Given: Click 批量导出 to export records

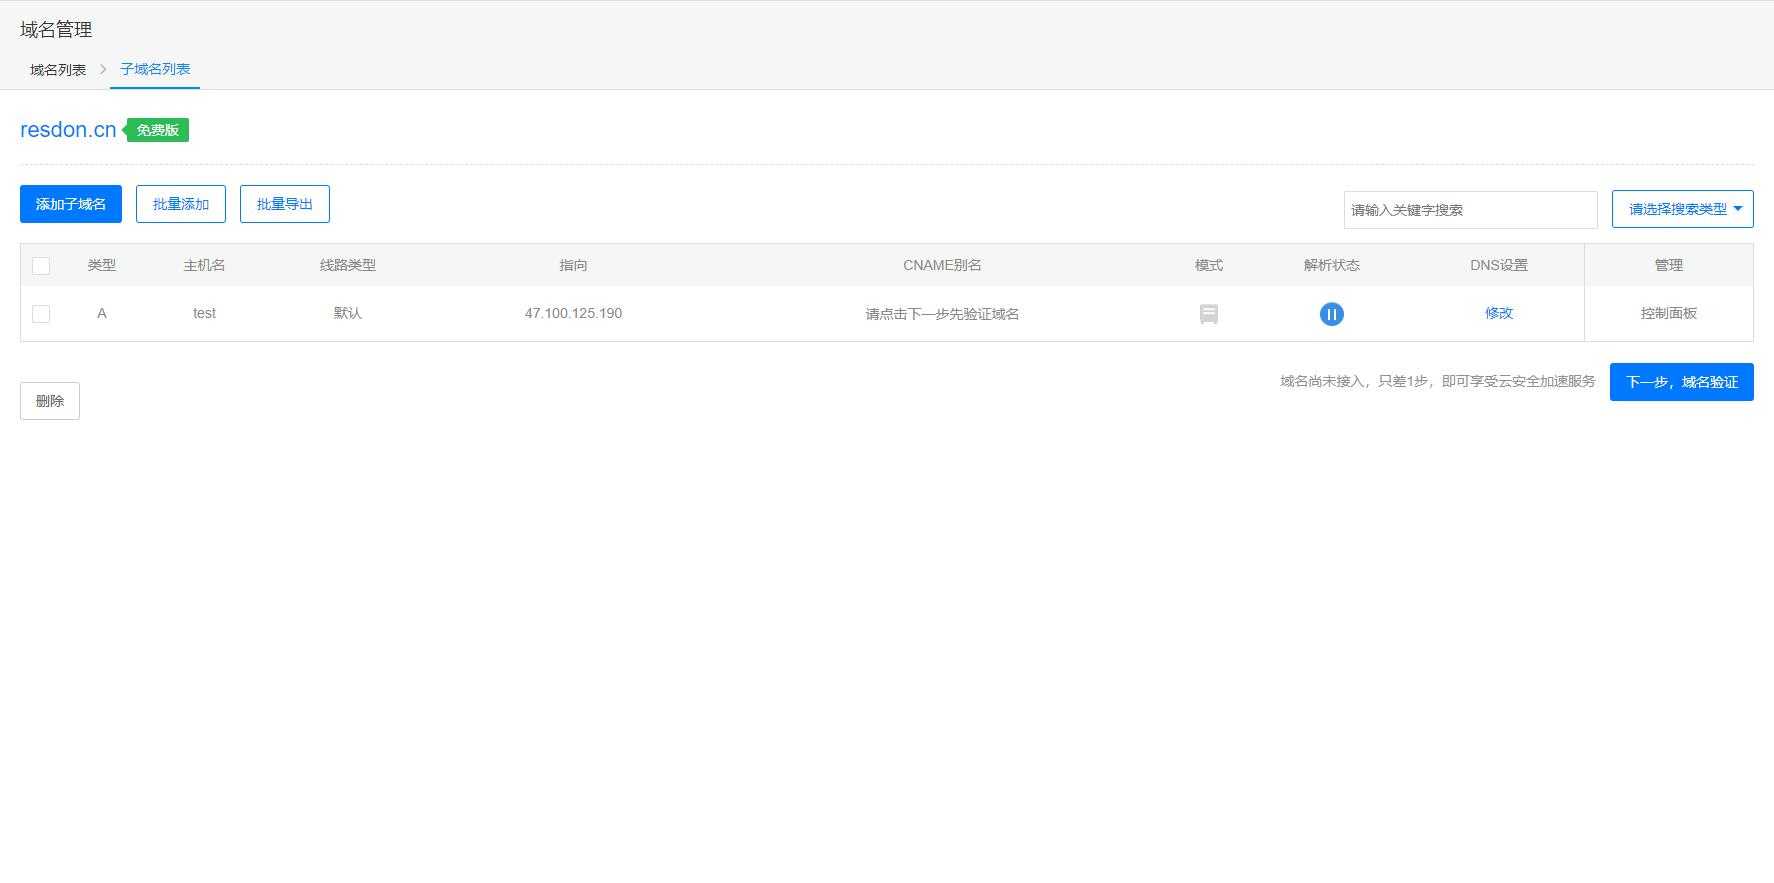Looking at the screenshot, I should 285,204.
